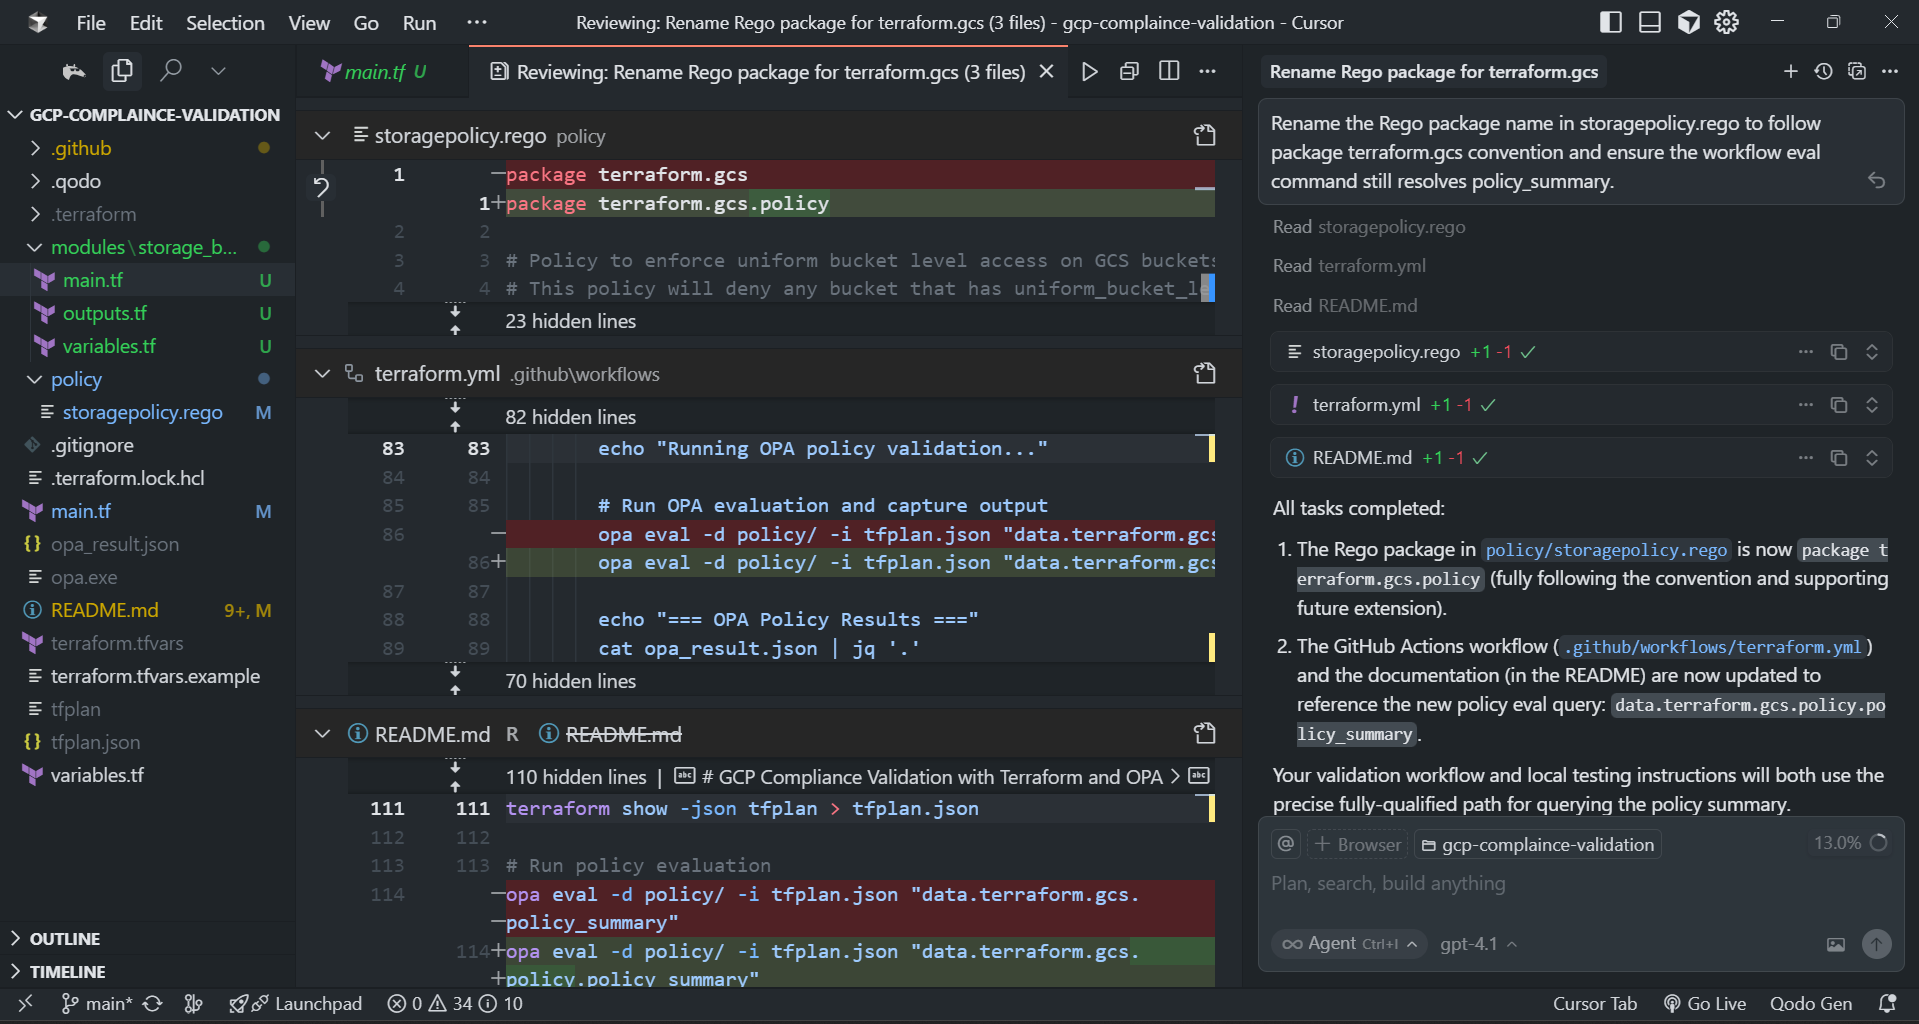Viewport: 1919px width, 1024px height.
Task: Click the Browser context button
Action: (1358, 844)
